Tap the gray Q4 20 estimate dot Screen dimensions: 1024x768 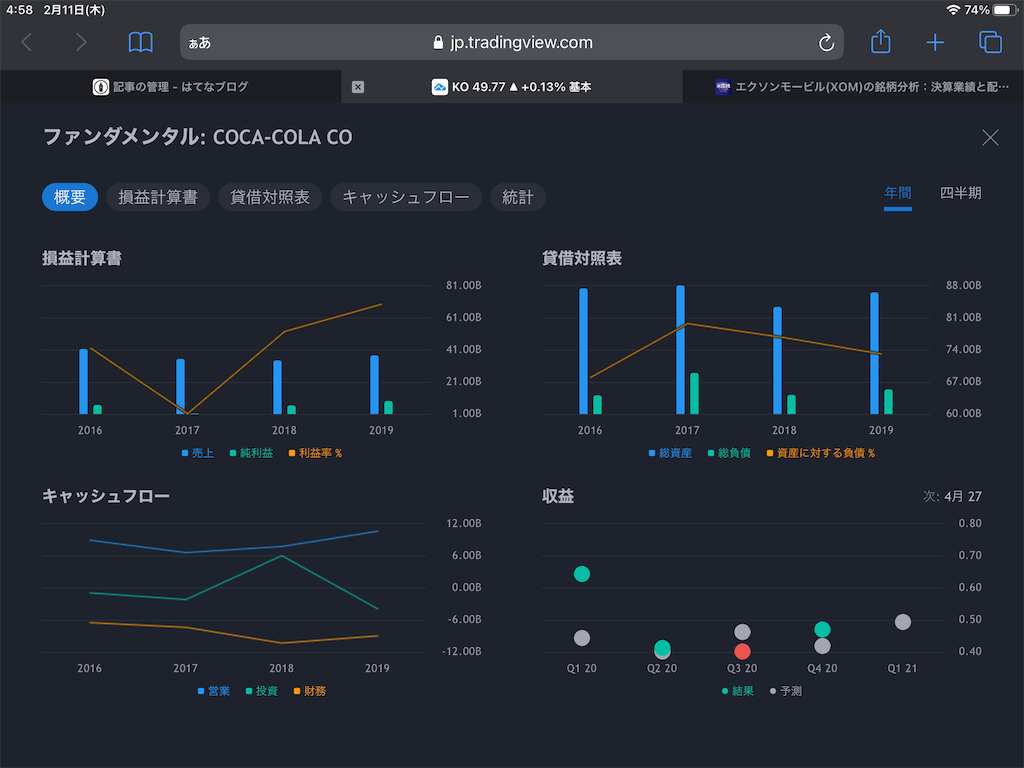click(822, 646)
